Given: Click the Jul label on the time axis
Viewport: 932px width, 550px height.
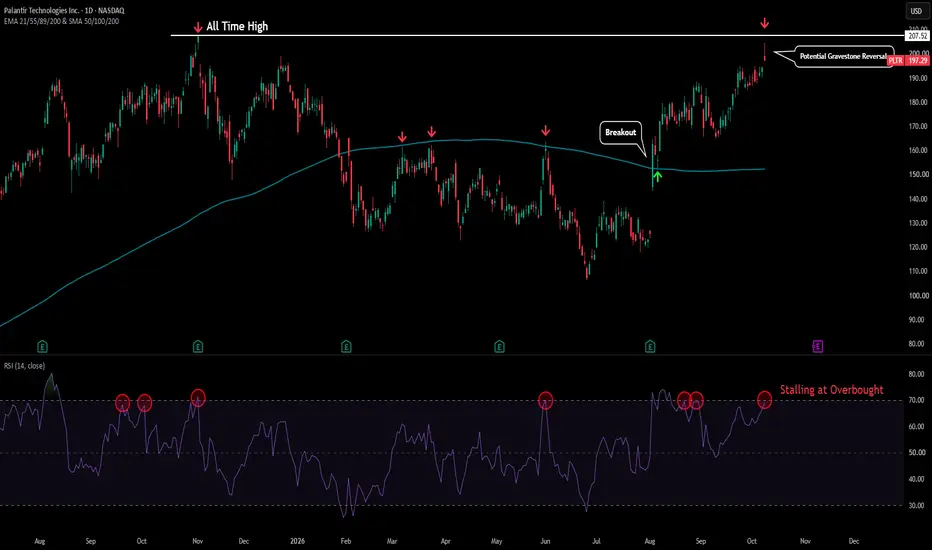Looking at the screenshot, I should pos(596,541).
